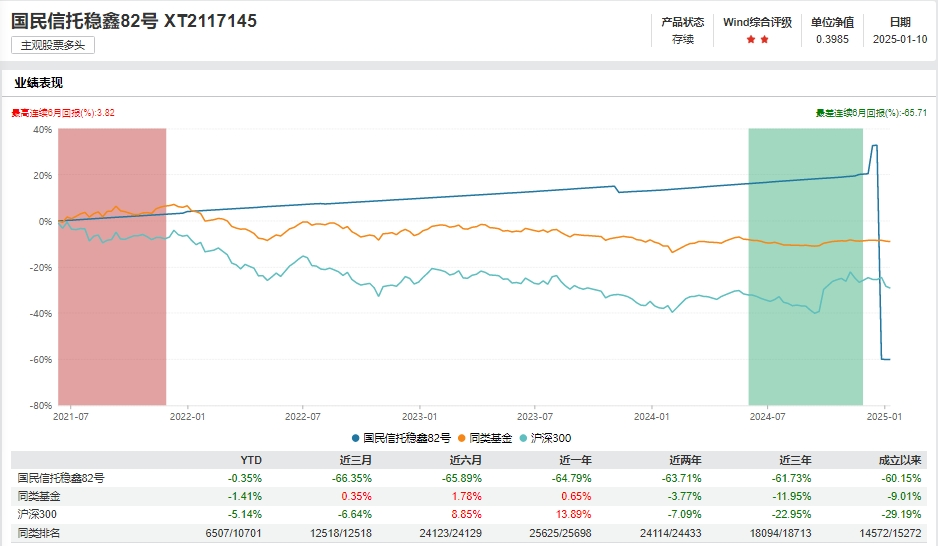This screenshot has width=938, height=546.
Task: Click the -60% y-axis label
Action: coord(41,359)
